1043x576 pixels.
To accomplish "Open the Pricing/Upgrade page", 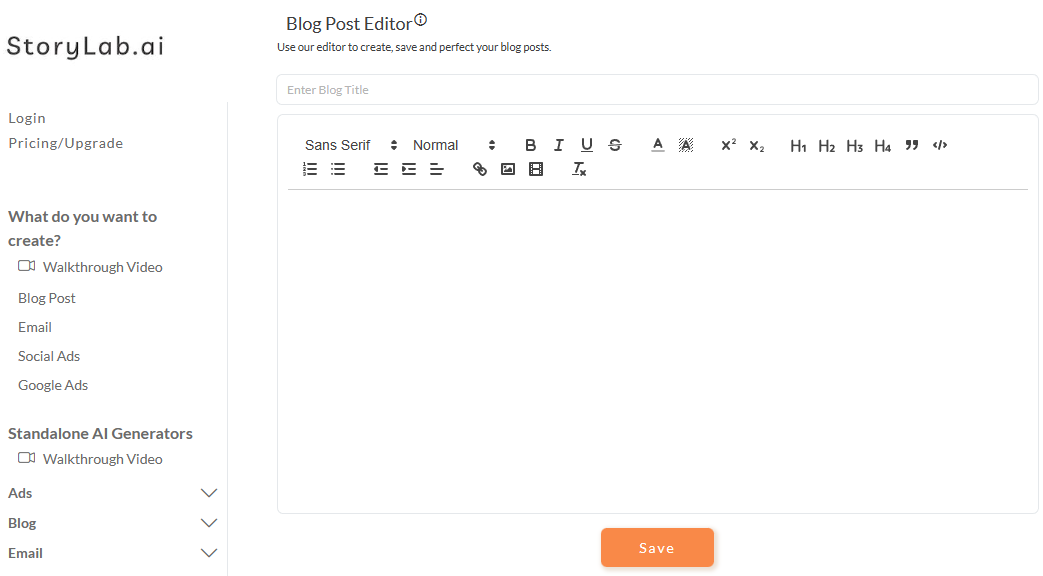I will 65,143.
